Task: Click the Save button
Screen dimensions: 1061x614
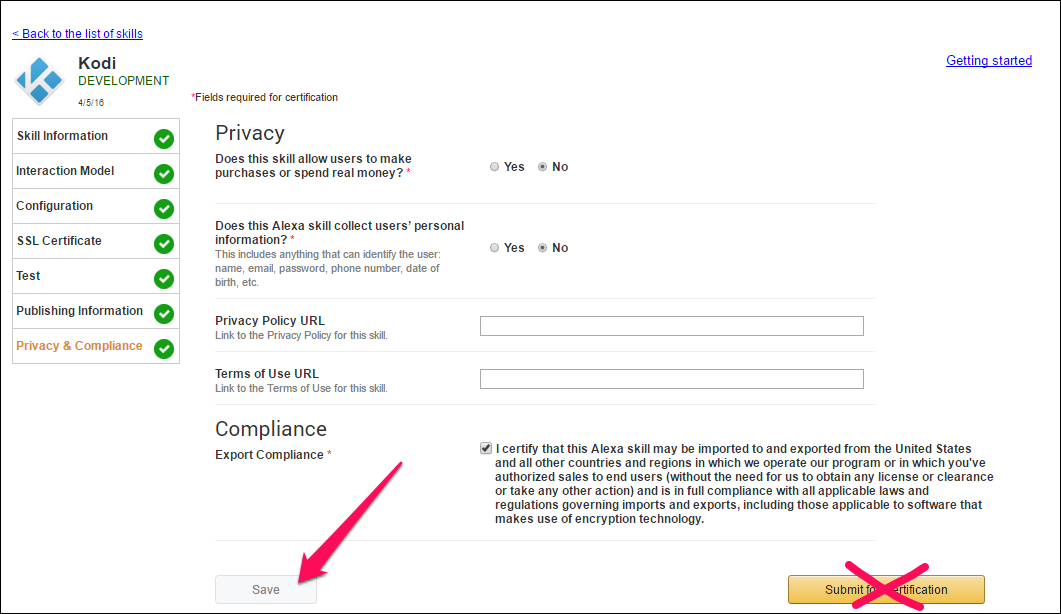Action: pos(266,590)
